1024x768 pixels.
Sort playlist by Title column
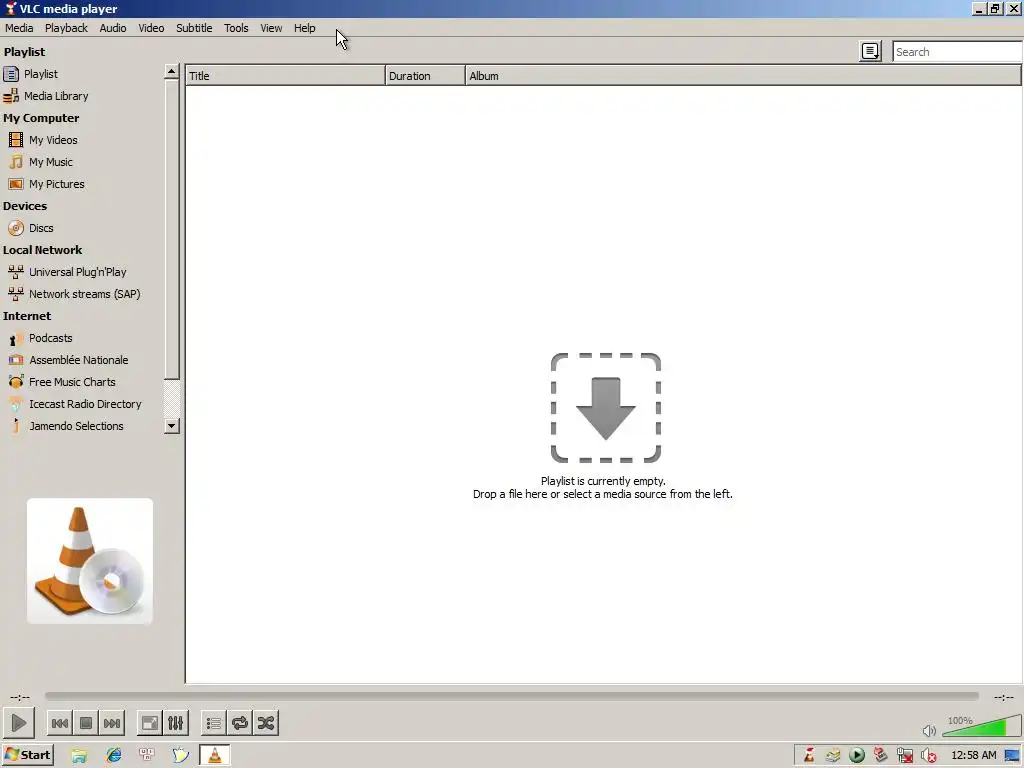pos(285,76)
